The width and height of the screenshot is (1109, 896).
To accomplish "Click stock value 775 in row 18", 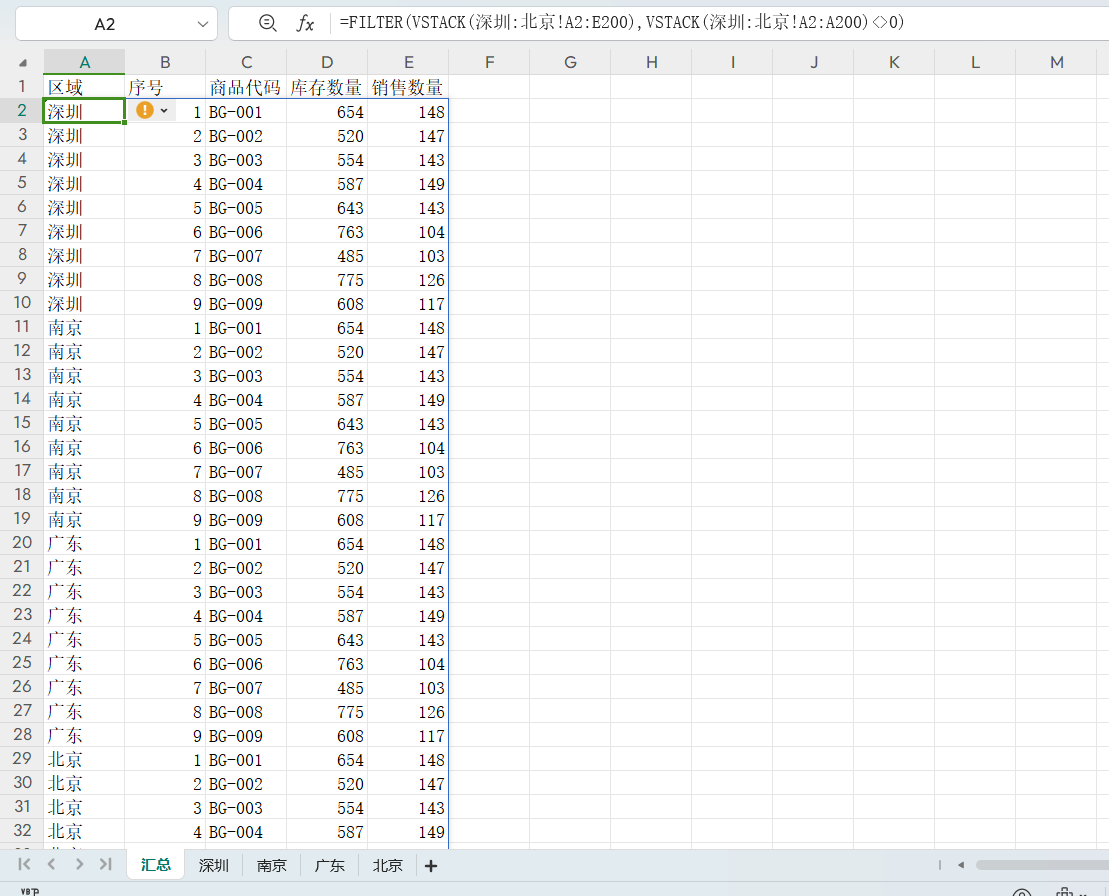I will pyautogui.click(x=327, y=496).
